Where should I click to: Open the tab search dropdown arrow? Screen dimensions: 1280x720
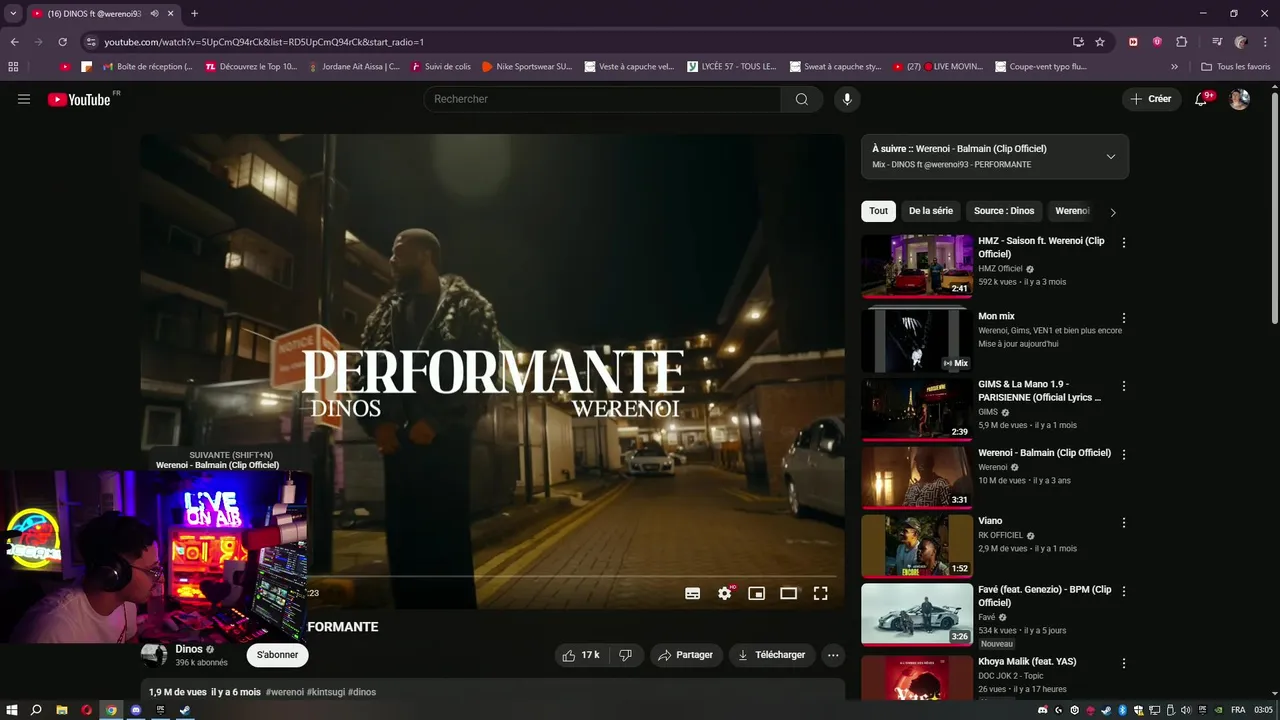tap(13, 14)
